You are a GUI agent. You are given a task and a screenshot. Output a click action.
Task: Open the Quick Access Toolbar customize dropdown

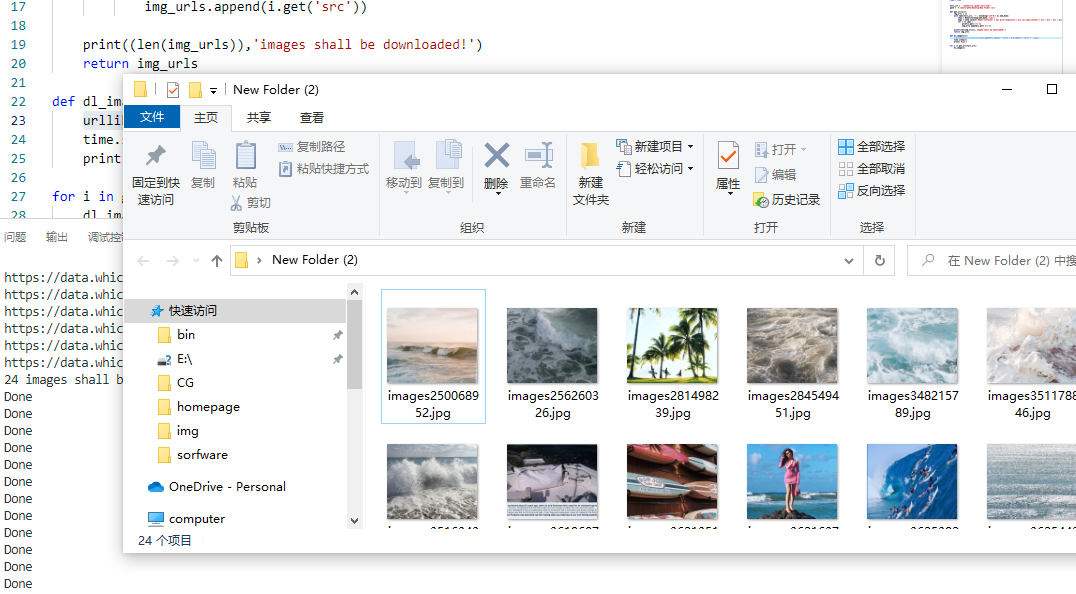tap(213, 91)
